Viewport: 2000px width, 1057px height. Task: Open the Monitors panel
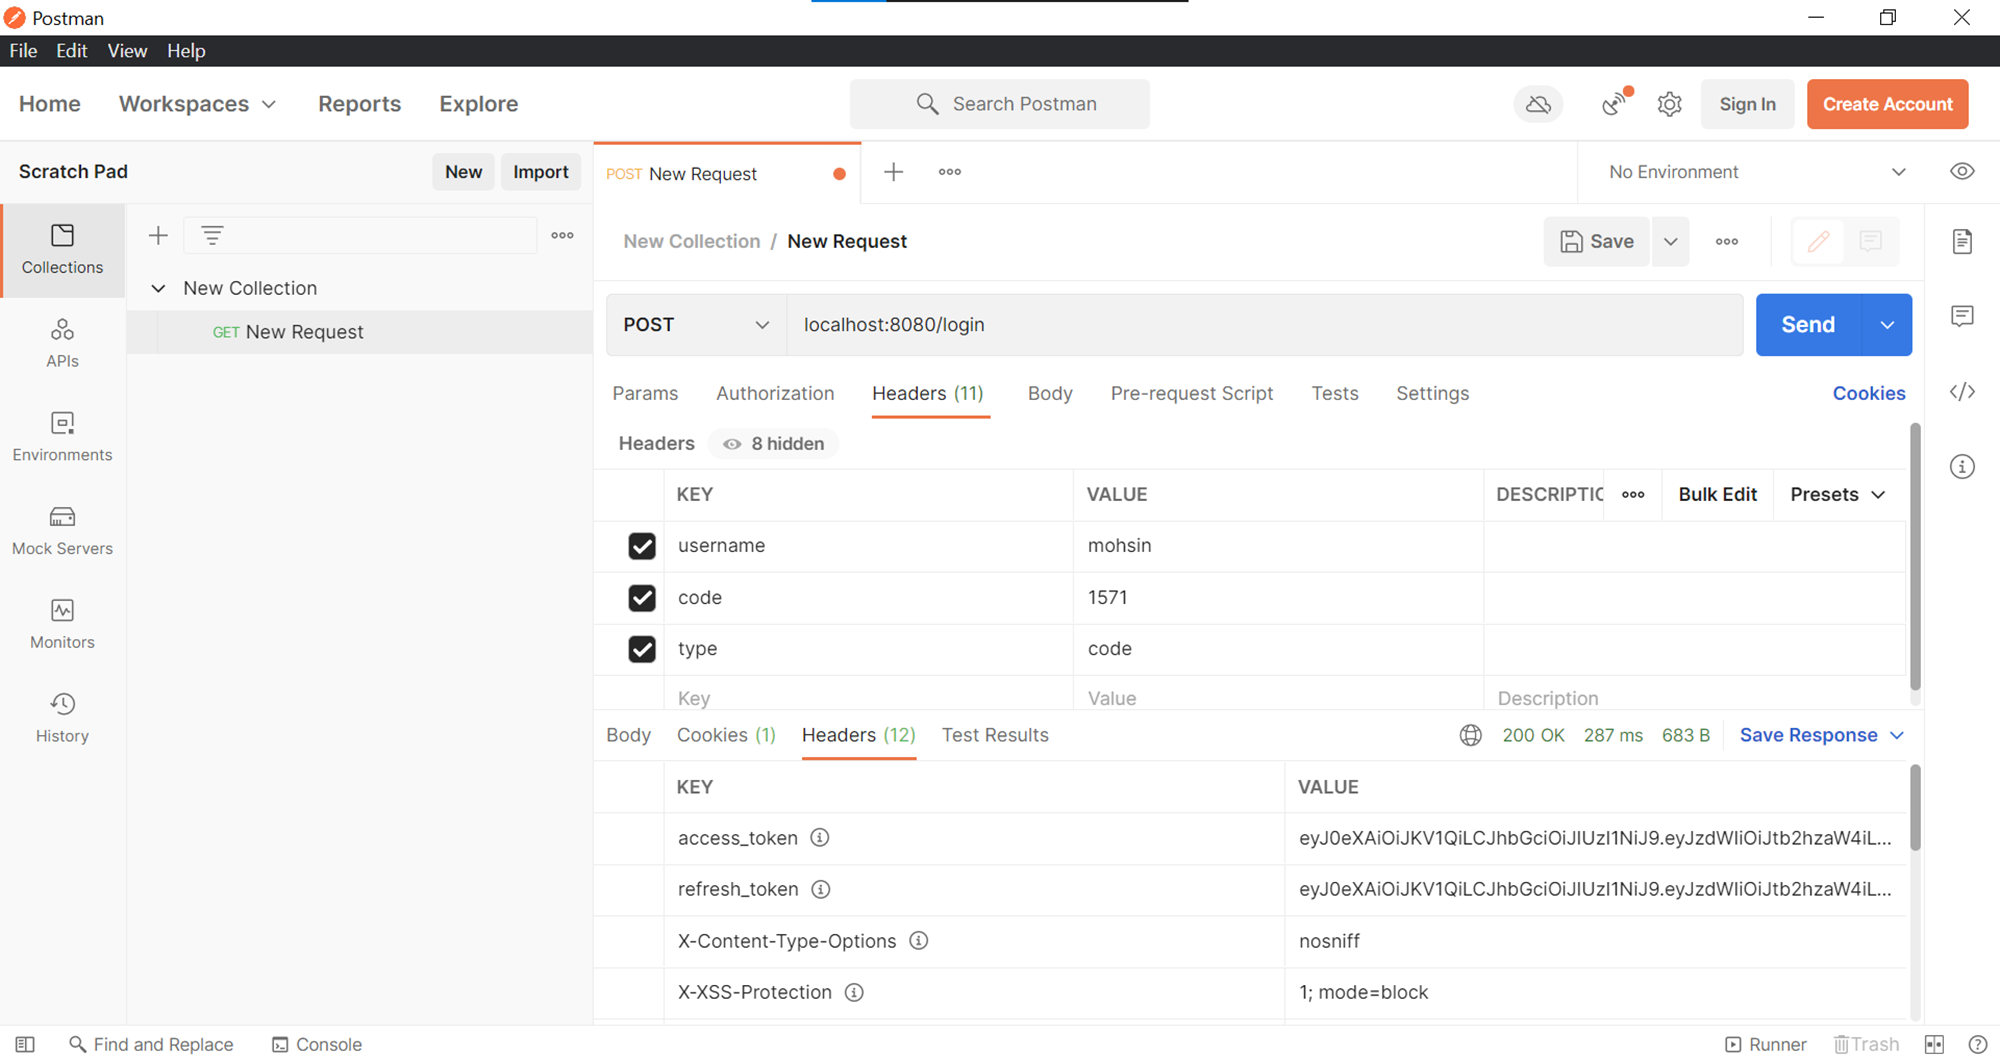pyautogui.click(x=62, y=622)
